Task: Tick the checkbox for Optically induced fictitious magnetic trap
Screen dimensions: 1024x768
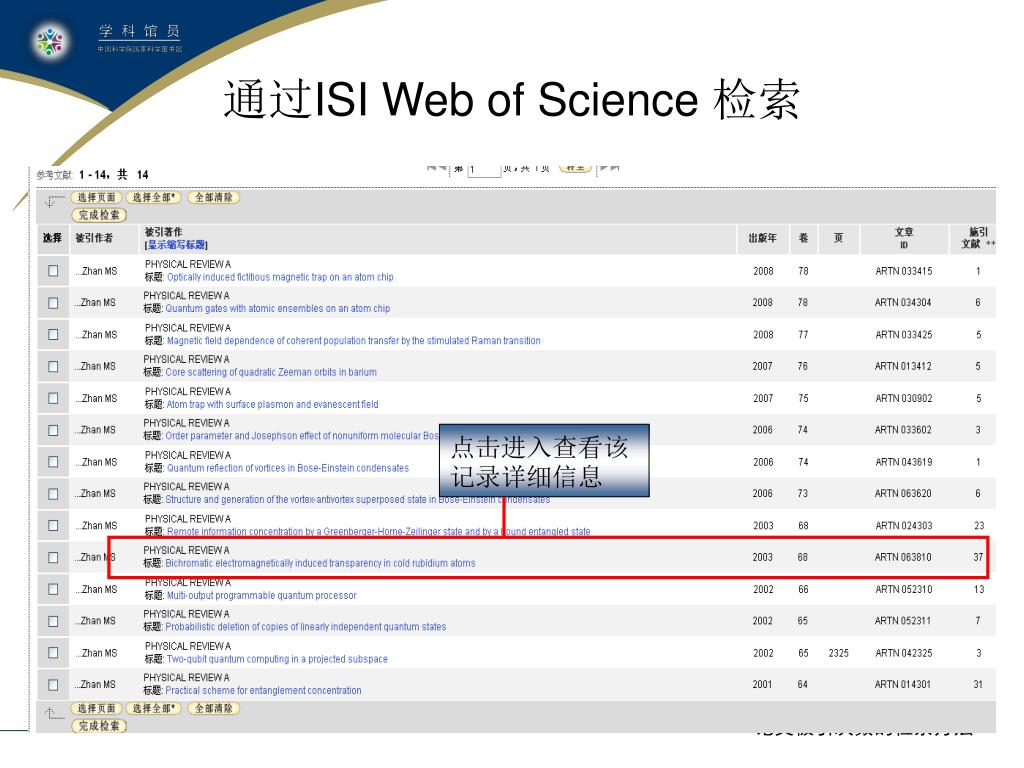Action: [54, 271]
